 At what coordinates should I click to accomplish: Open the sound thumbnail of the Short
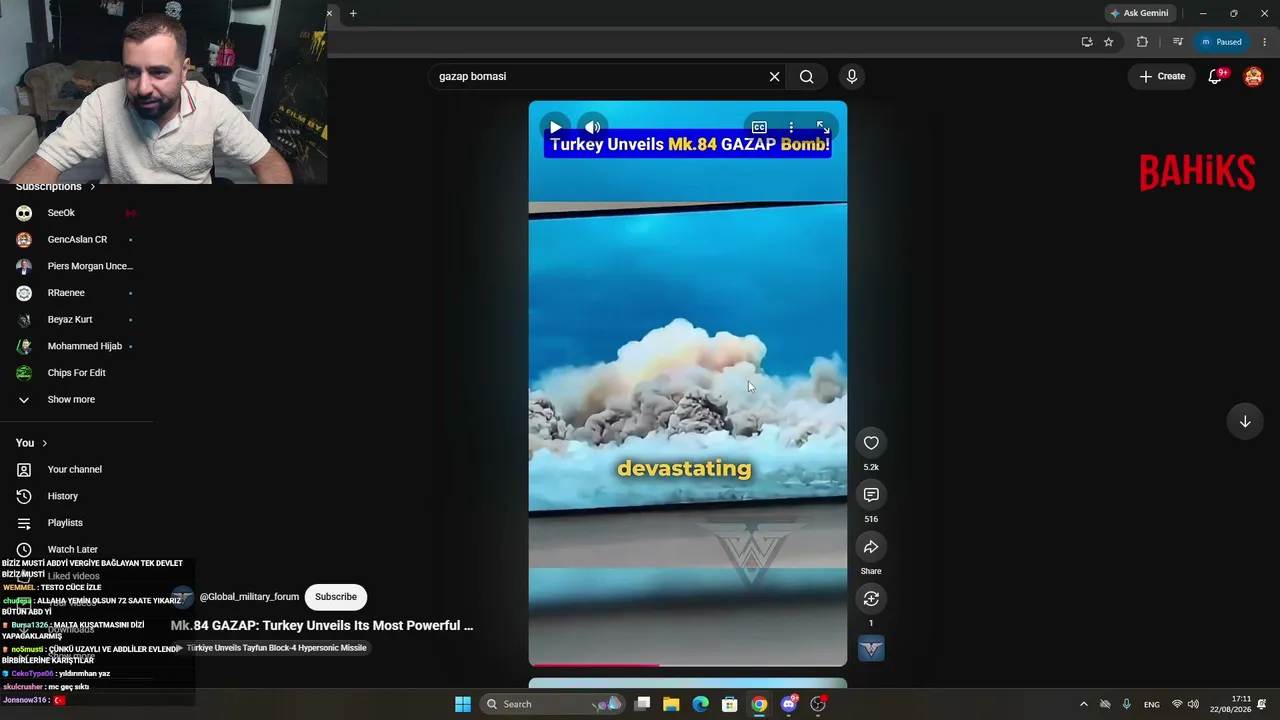[871, 649]
